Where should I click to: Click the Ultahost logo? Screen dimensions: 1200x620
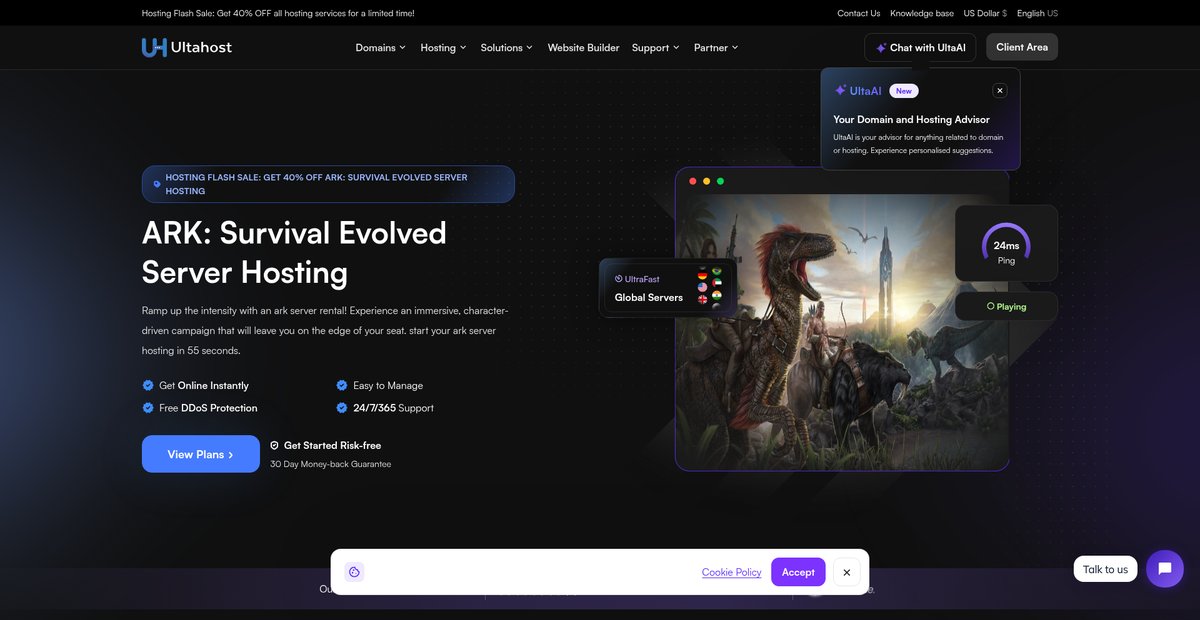coord(187,47)
